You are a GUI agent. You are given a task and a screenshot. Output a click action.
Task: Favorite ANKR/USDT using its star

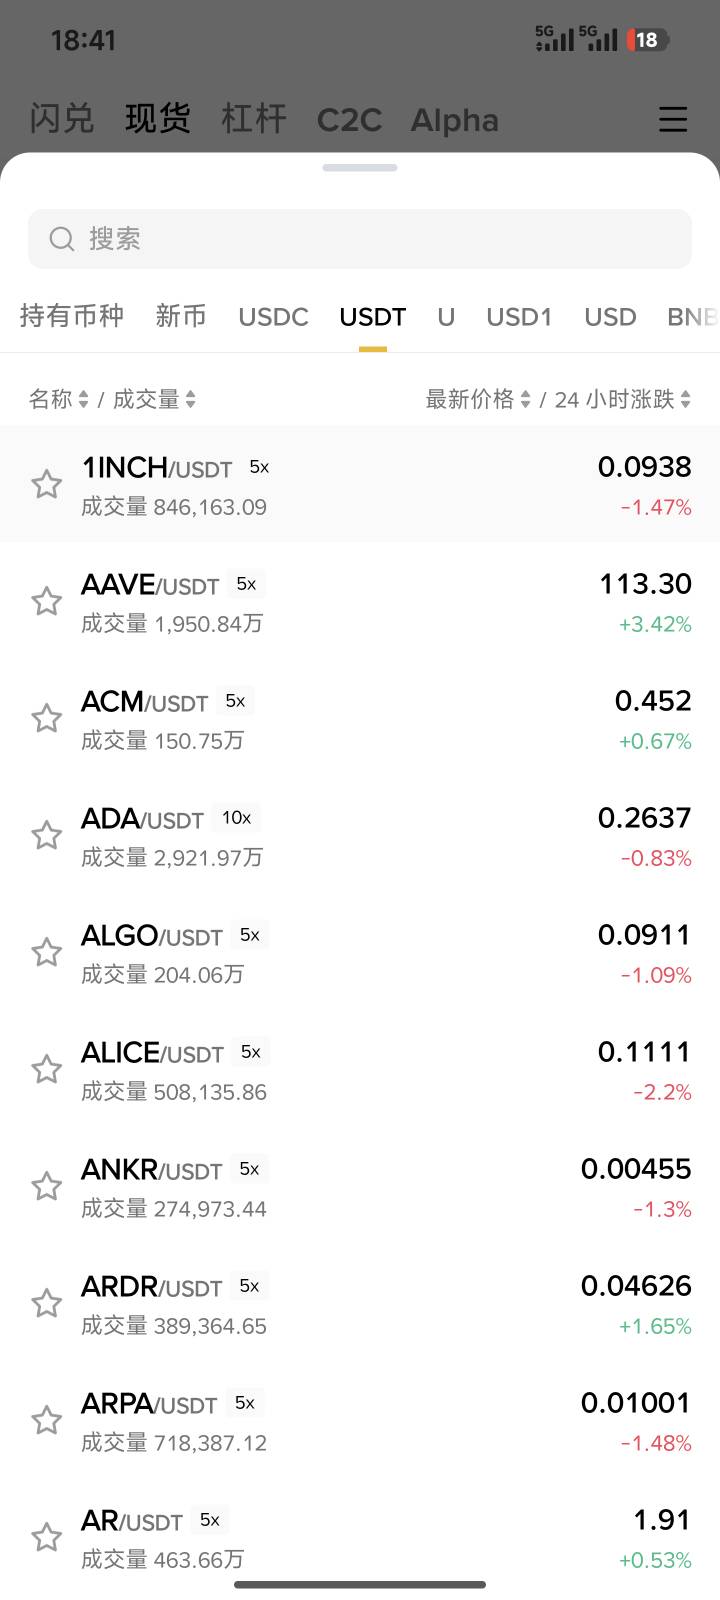coord(46,1187)
